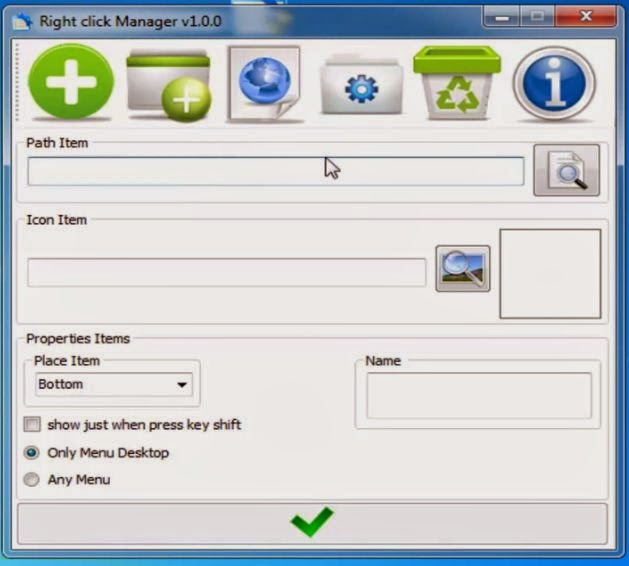Browse for file path with magnifier button

click(x=566, y=170)
